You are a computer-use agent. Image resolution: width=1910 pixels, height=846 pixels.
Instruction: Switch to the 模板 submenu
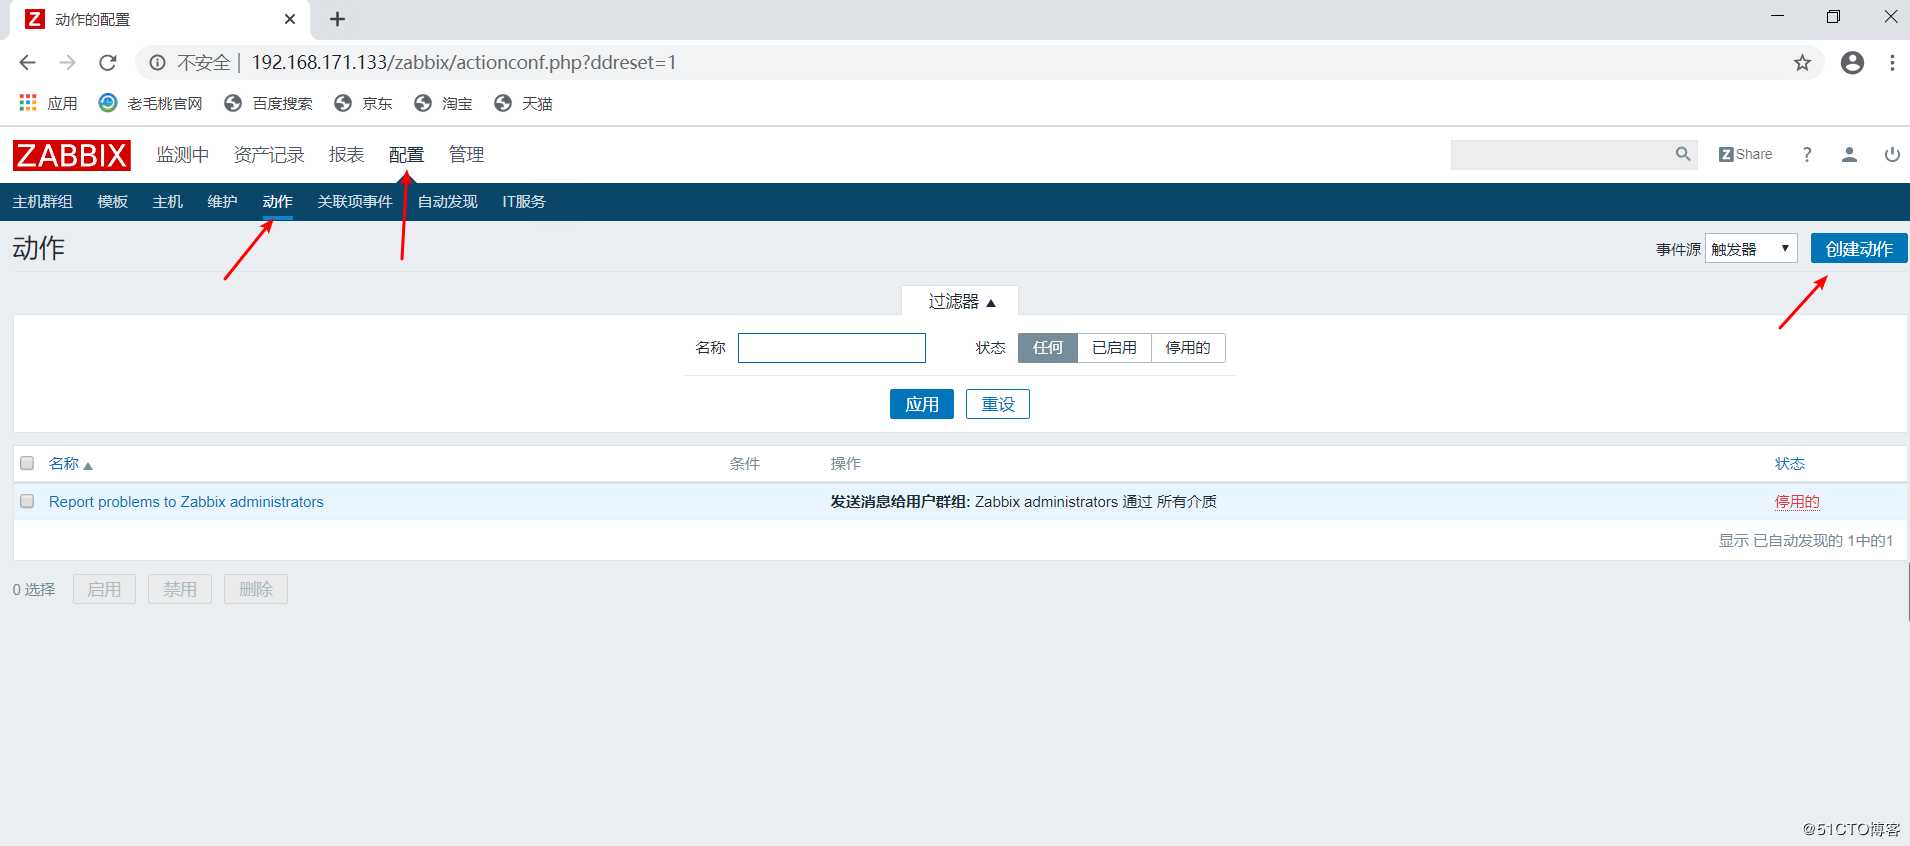pos(112,201)
